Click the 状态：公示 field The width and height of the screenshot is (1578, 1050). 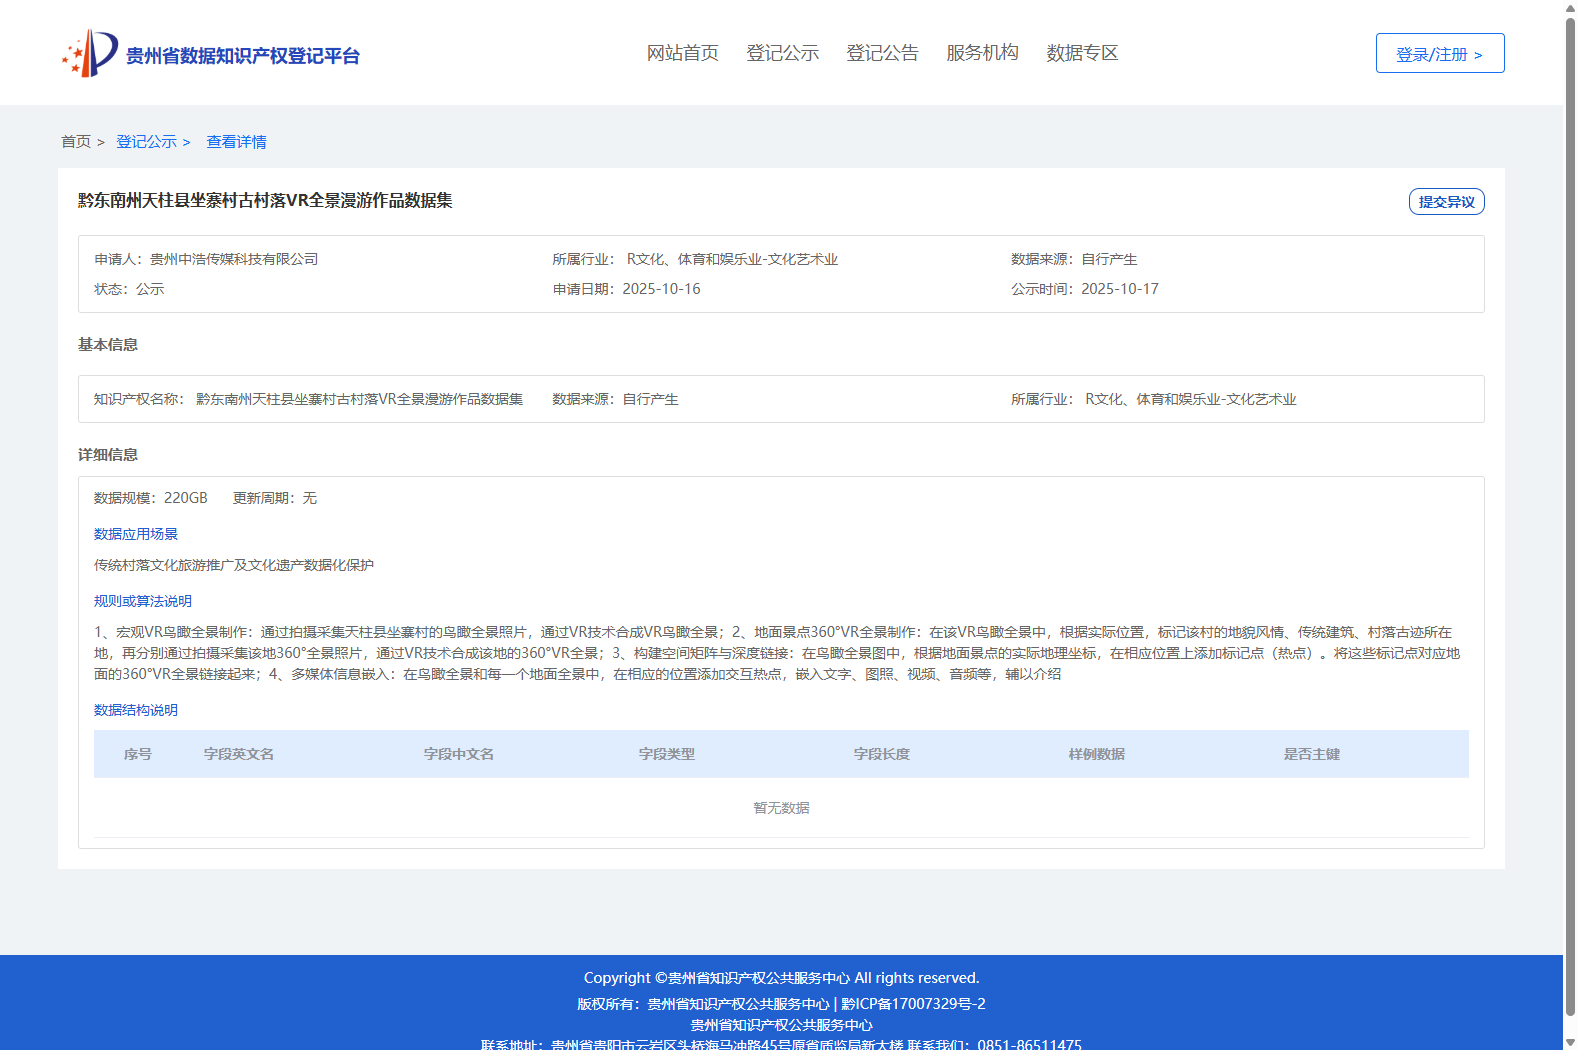point(129,289)
